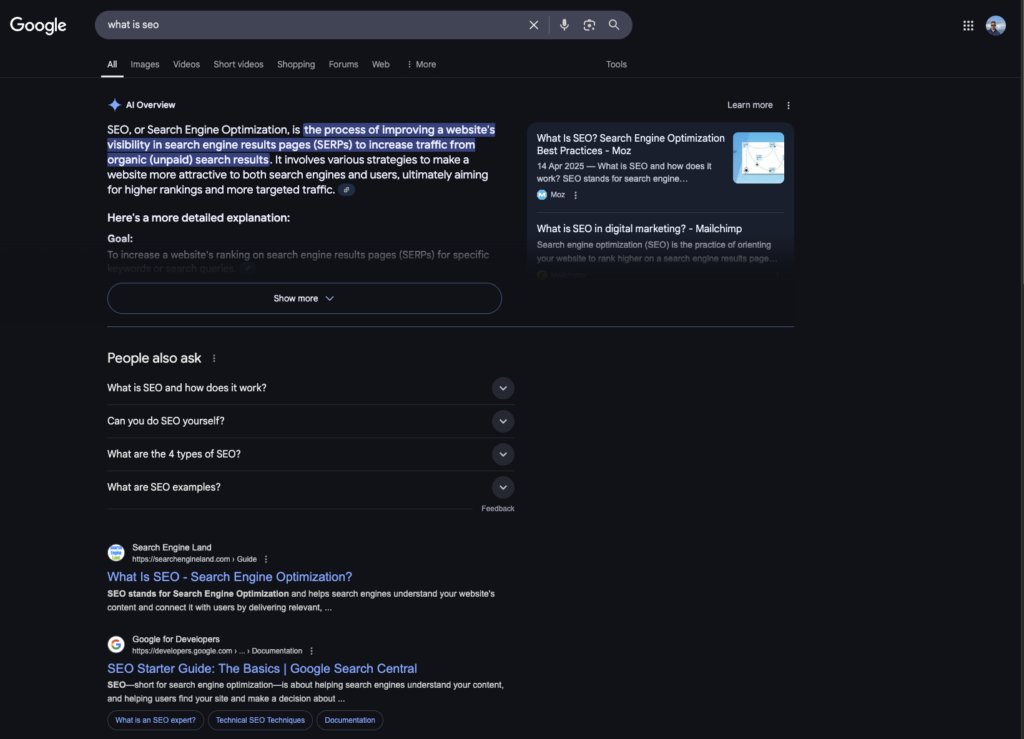Select the All results tab

(x=112, y=64)
